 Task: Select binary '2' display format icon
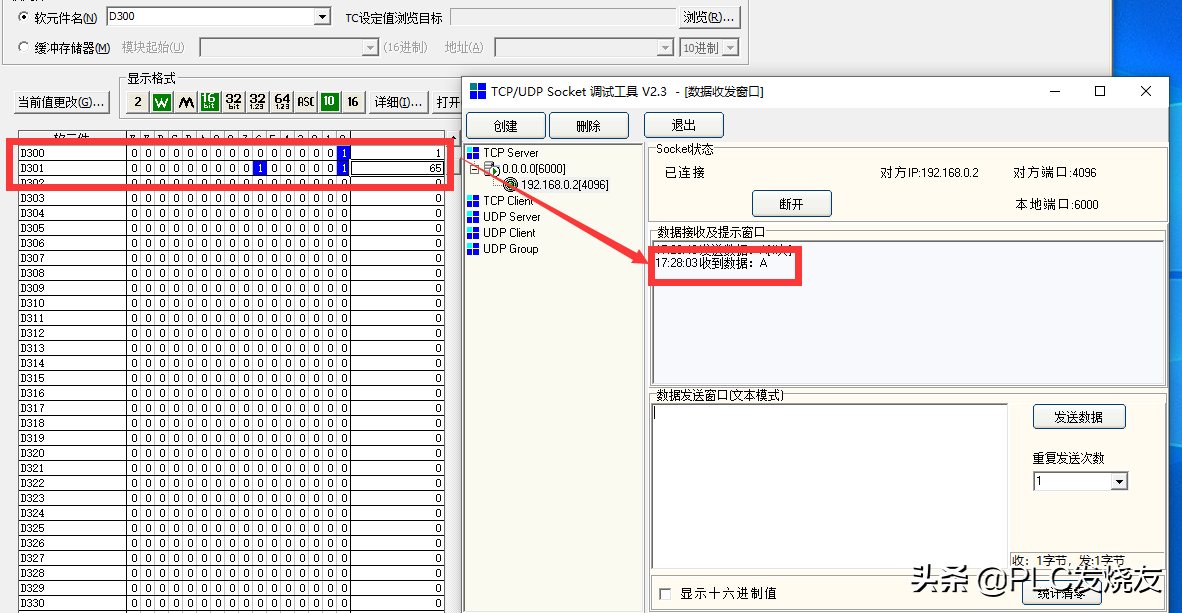coord(137,102)
